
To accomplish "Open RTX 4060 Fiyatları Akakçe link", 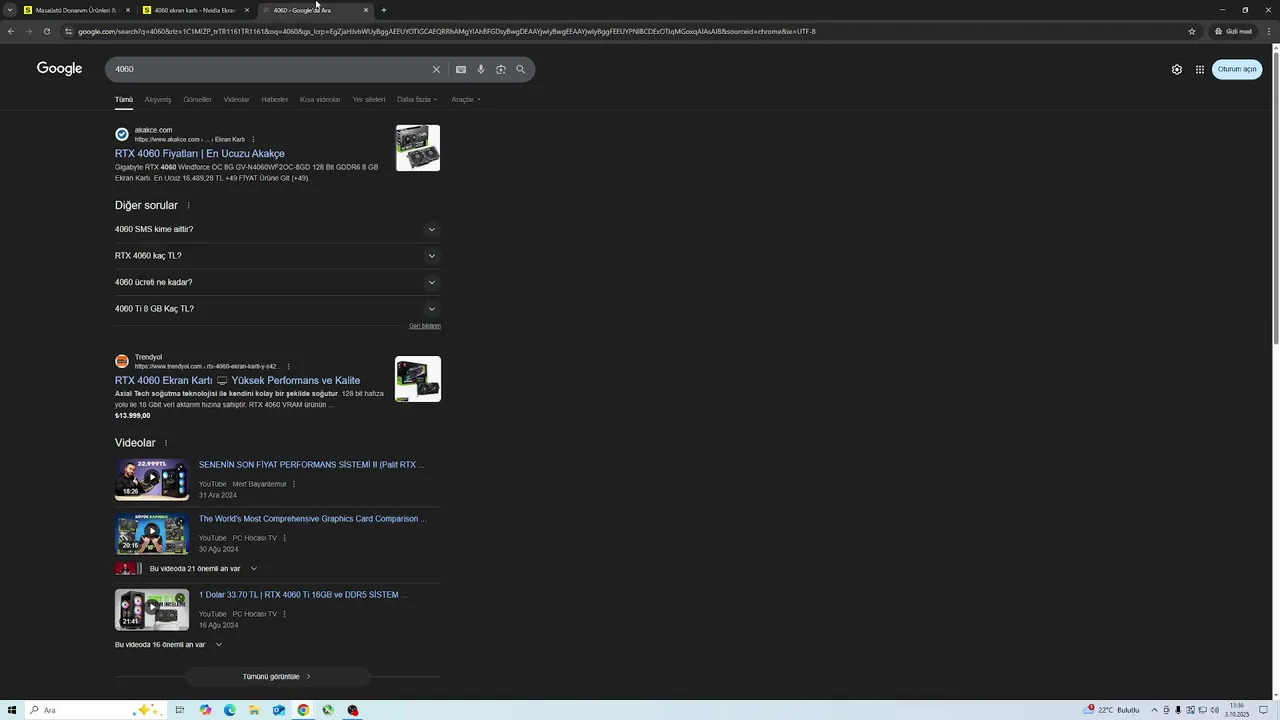I will click(200, 154).
